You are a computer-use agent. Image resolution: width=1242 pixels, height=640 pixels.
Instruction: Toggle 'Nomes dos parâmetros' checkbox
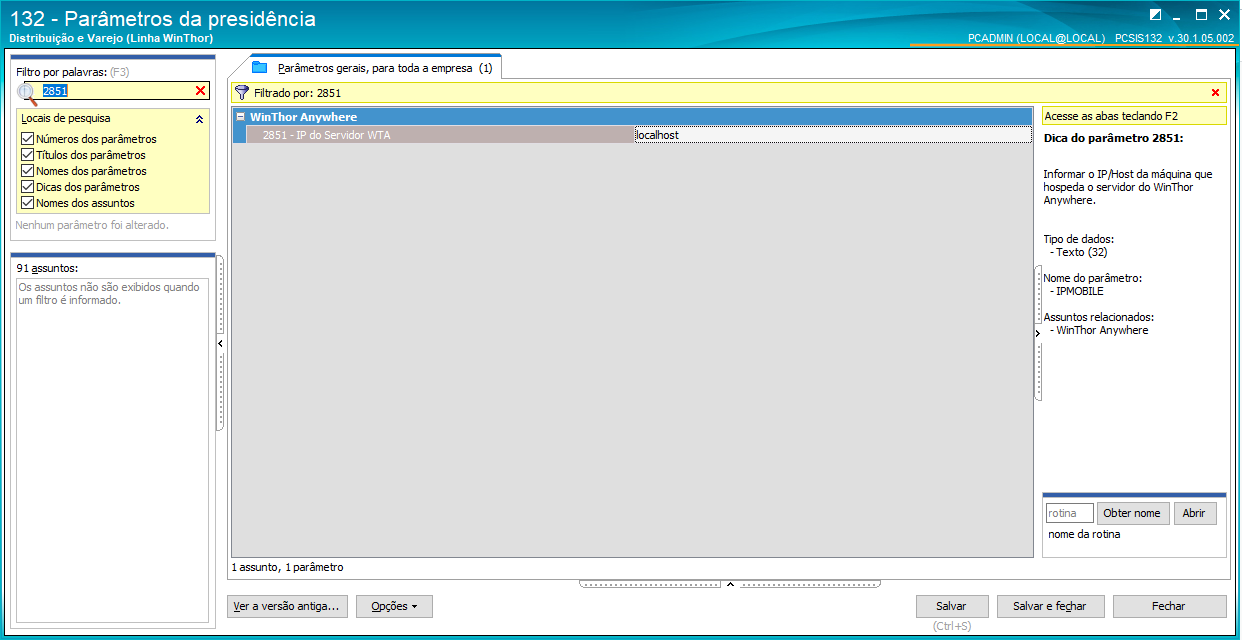(x=27, y=171)
